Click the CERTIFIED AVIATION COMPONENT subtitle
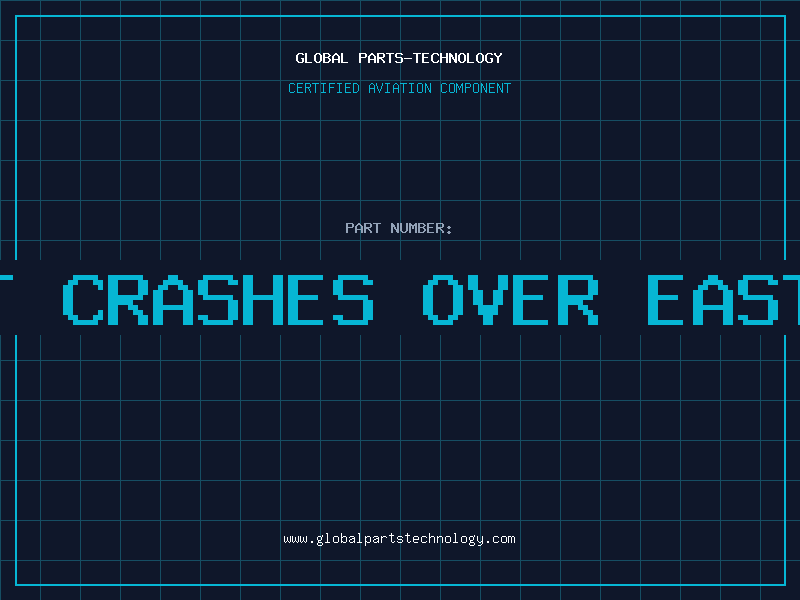800x600 pixels. 399,88
